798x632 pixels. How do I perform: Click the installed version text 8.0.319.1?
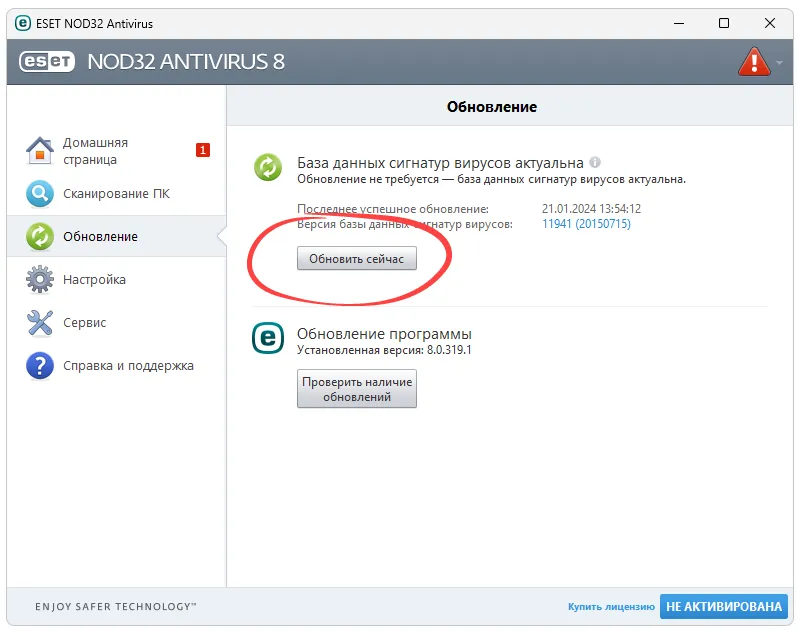coord(449,350)
